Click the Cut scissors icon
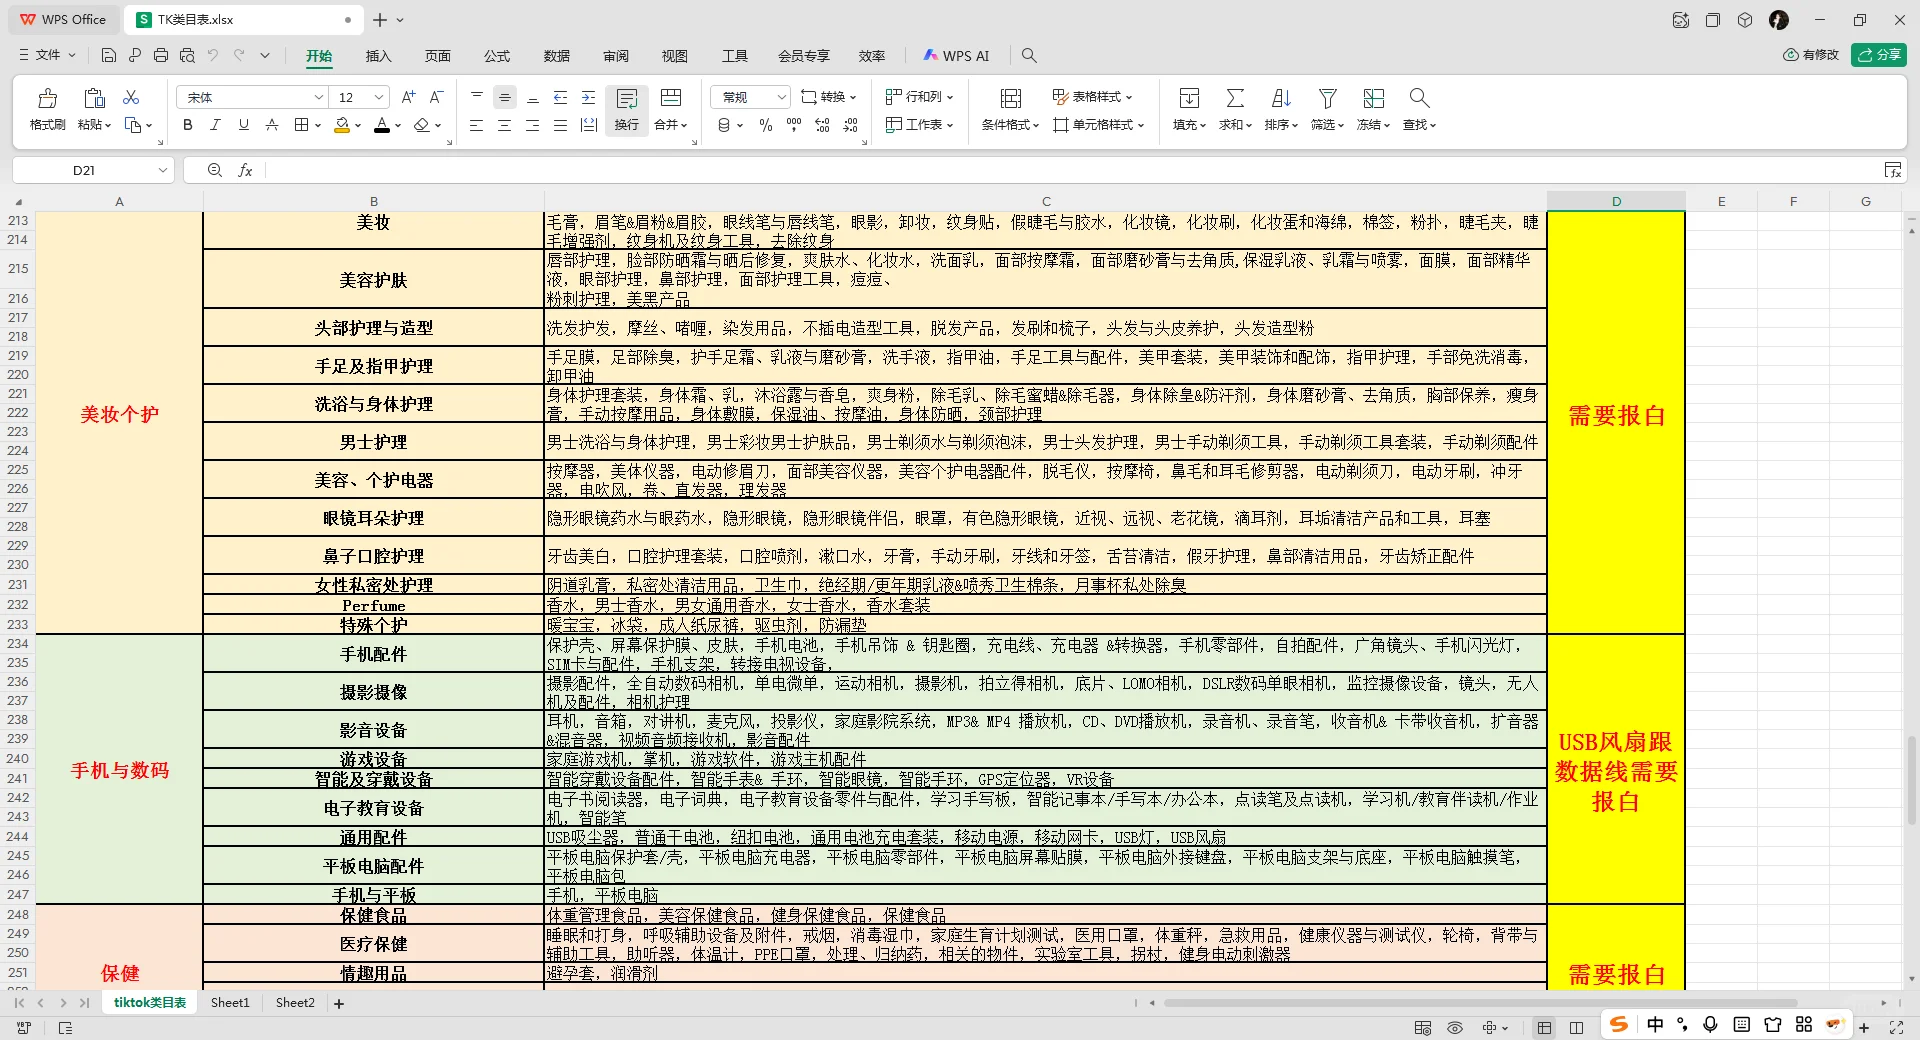The image size is (1920, 1040). click(x=131, y=97)
